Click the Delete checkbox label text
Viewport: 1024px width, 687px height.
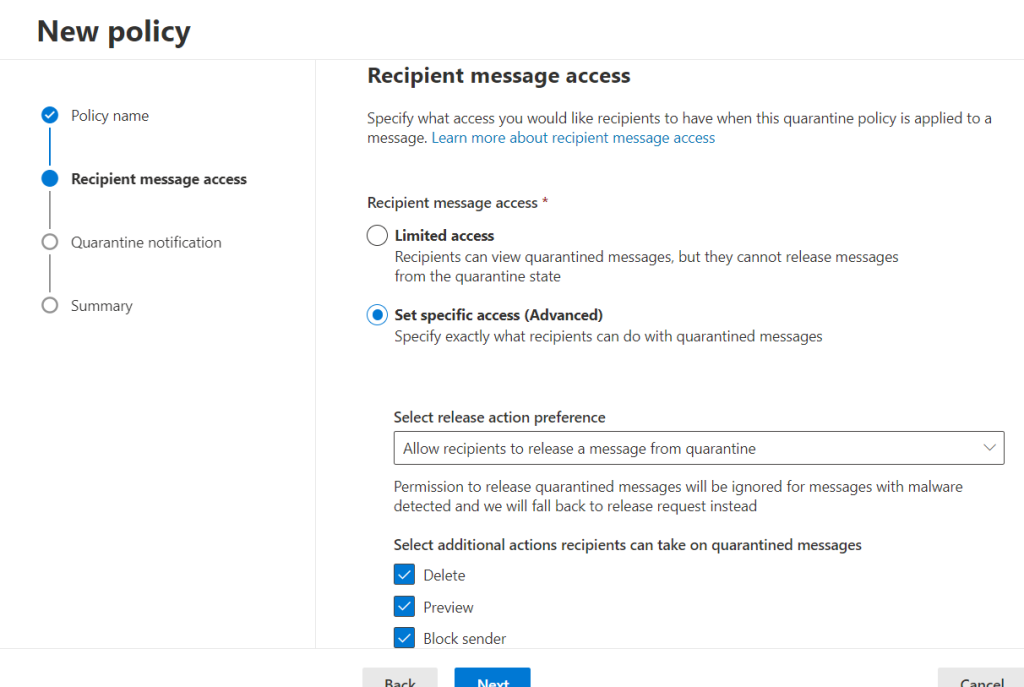tap(444, 575)
